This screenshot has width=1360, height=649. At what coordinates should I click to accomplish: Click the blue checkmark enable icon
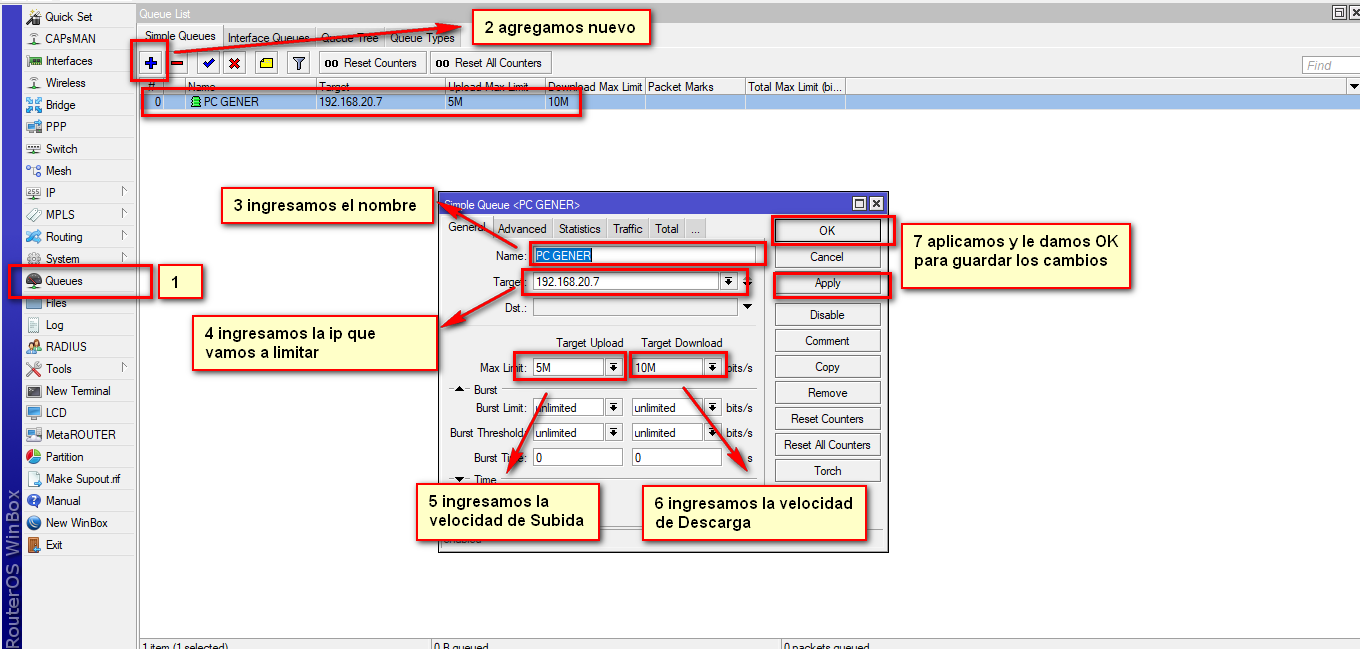[208, 63]
